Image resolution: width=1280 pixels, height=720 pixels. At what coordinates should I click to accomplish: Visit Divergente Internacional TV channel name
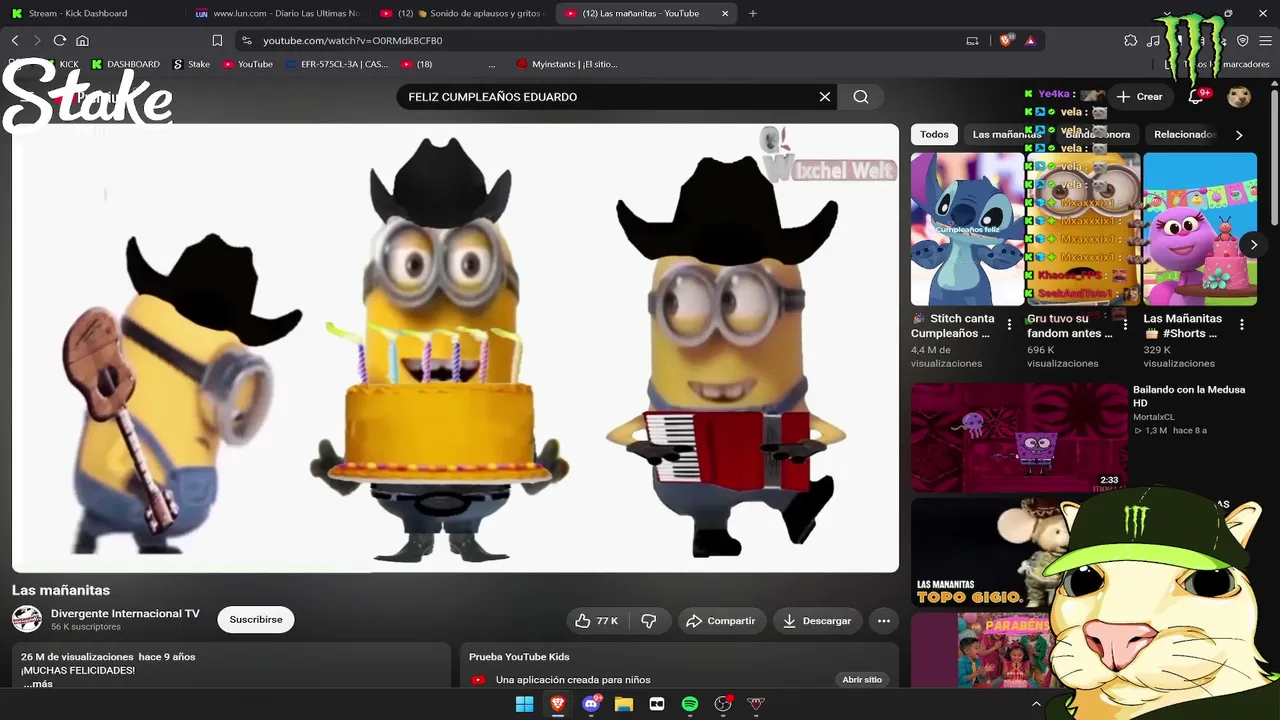[x=125, y=614]
